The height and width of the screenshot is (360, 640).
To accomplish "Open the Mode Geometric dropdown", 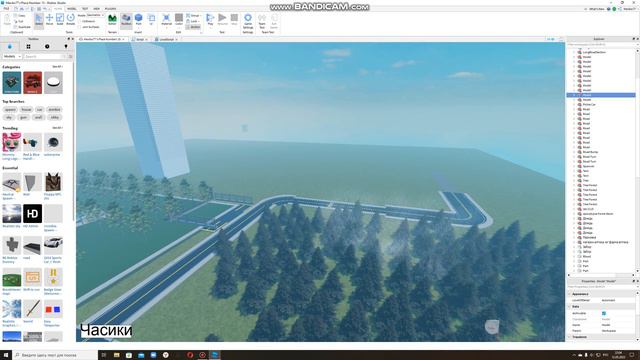I will click(96, 16).
